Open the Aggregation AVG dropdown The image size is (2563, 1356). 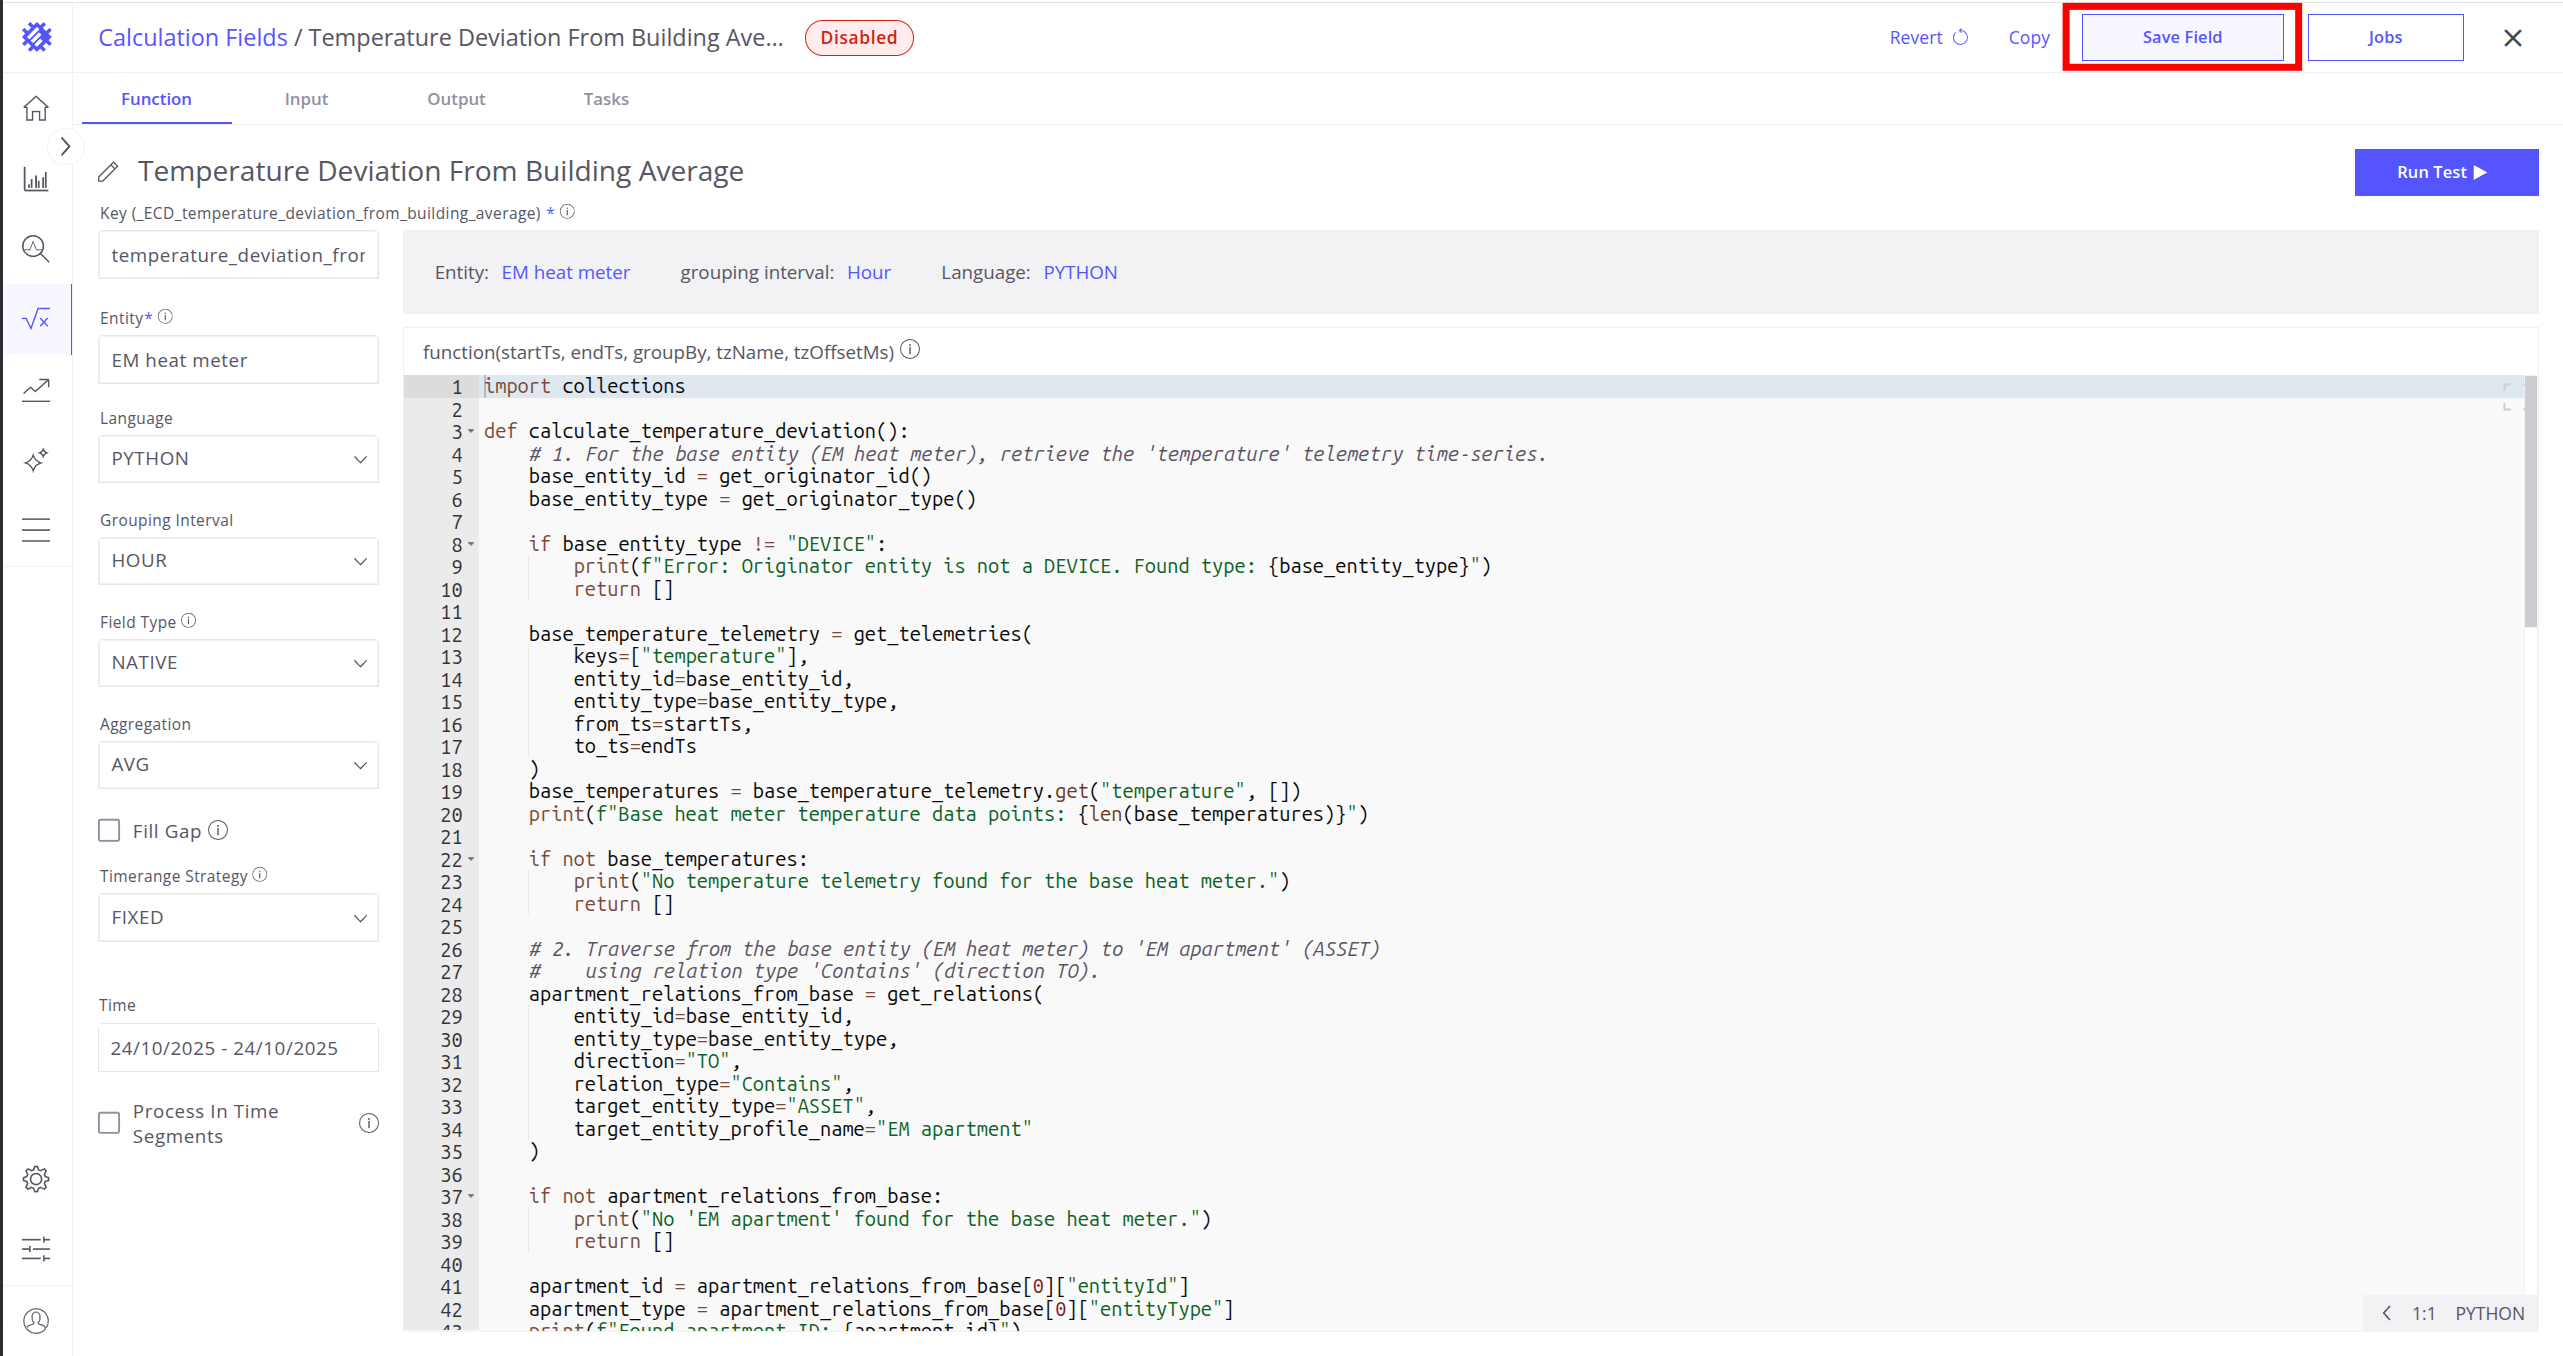238,765
